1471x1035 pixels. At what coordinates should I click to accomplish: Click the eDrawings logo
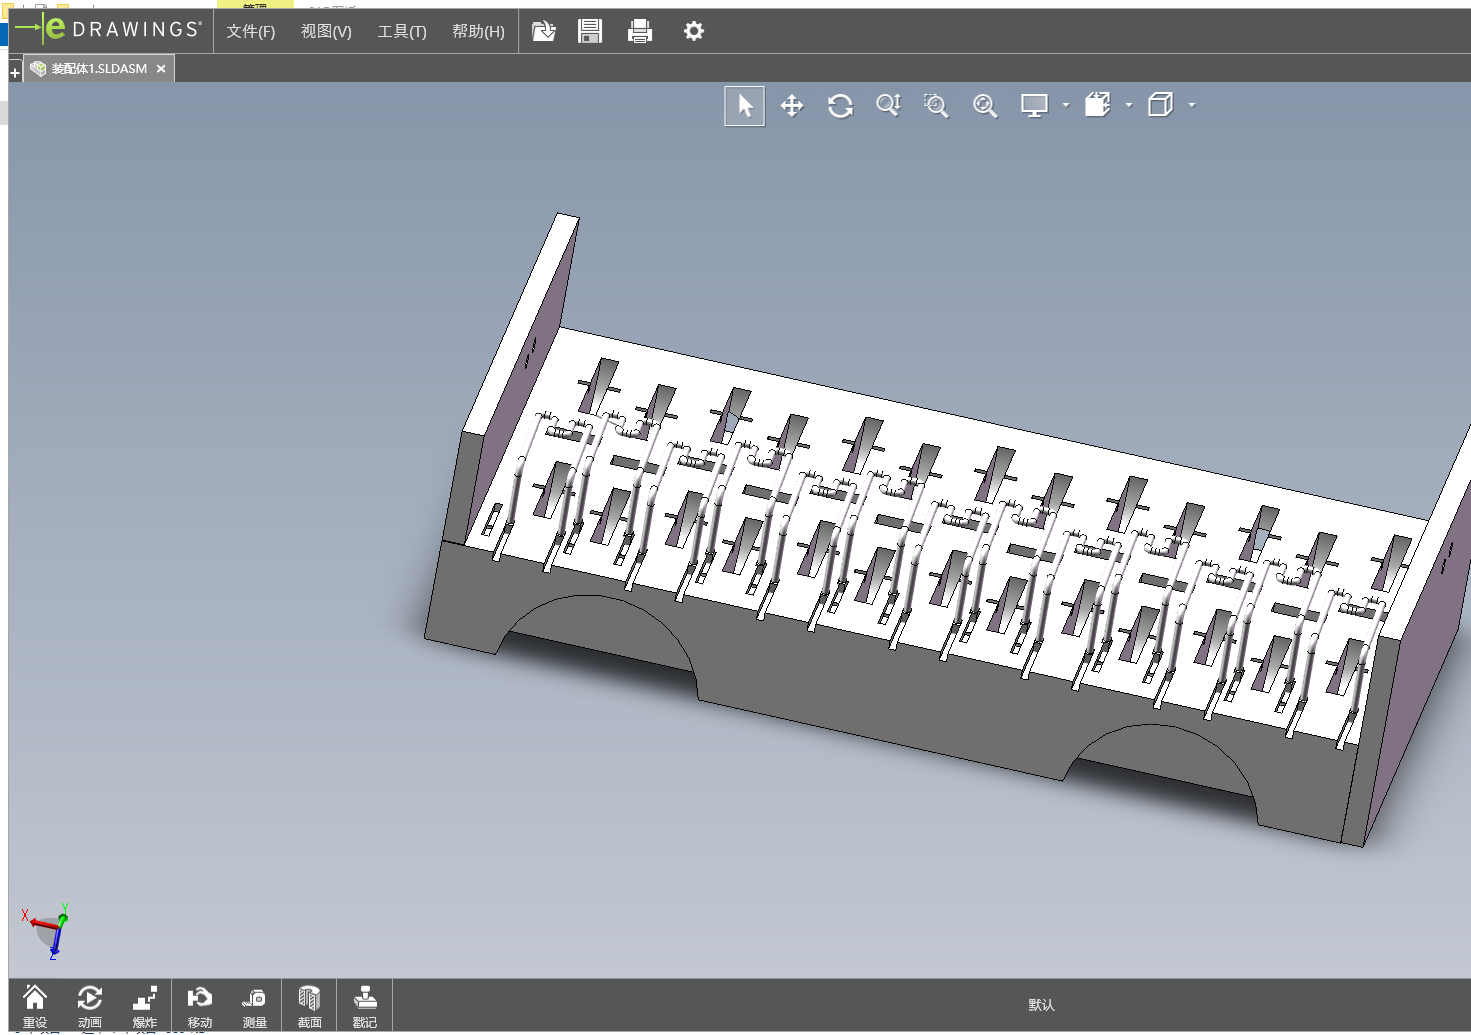(108, 29)
